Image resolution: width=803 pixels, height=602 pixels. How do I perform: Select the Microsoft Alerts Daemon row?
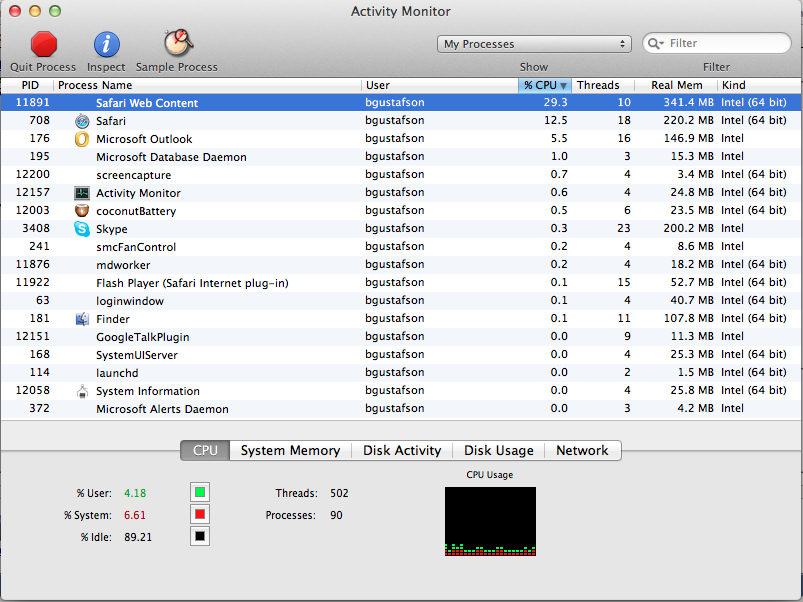[402, 408]
